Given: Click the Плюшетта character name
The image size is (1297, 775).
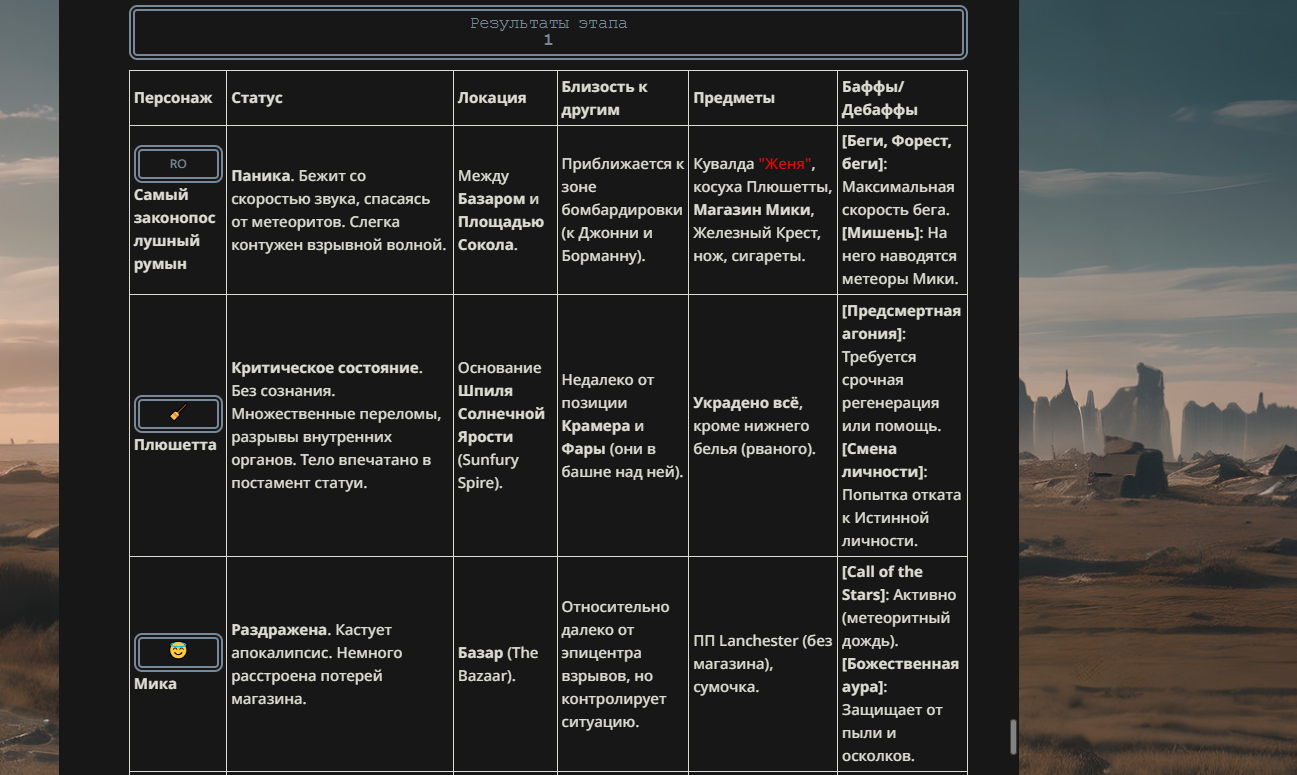Looking at the screenshot, I should [x=175, y=445].
